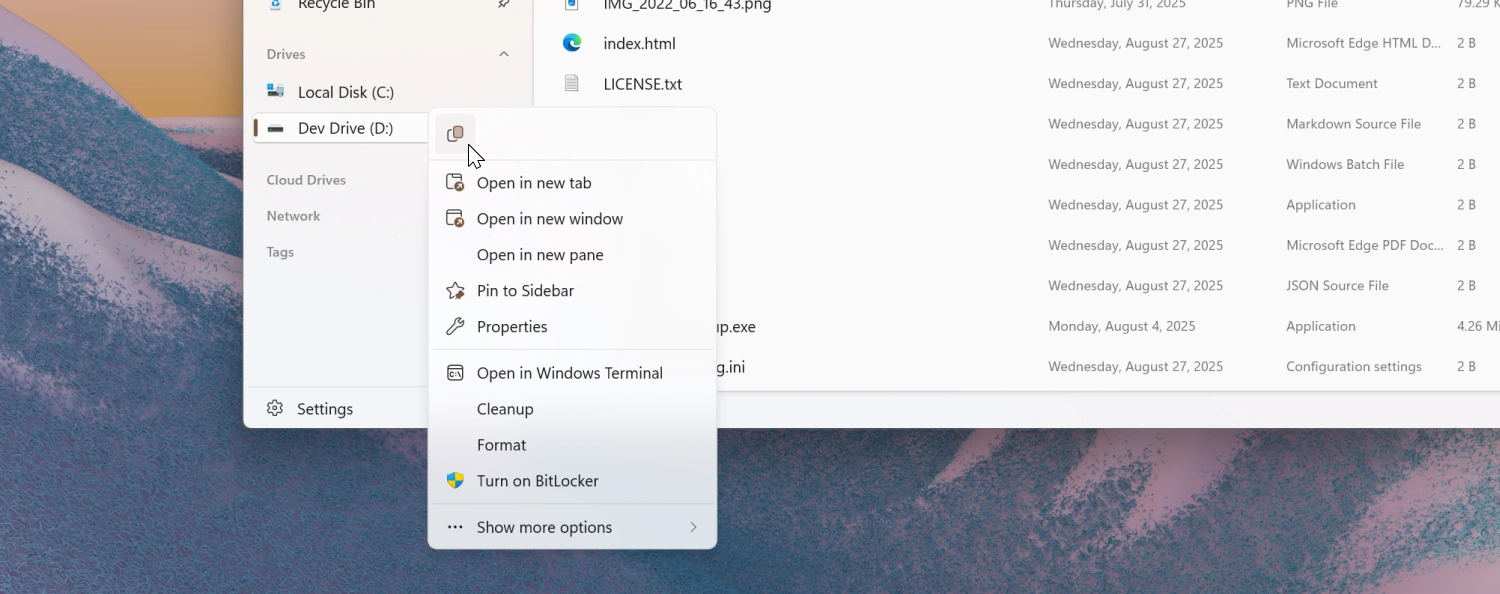Viewport: 1500px width, 594px height.
Task: Open Settings via the gear icon
Action: pyautogui.click(x=274, y=408)
